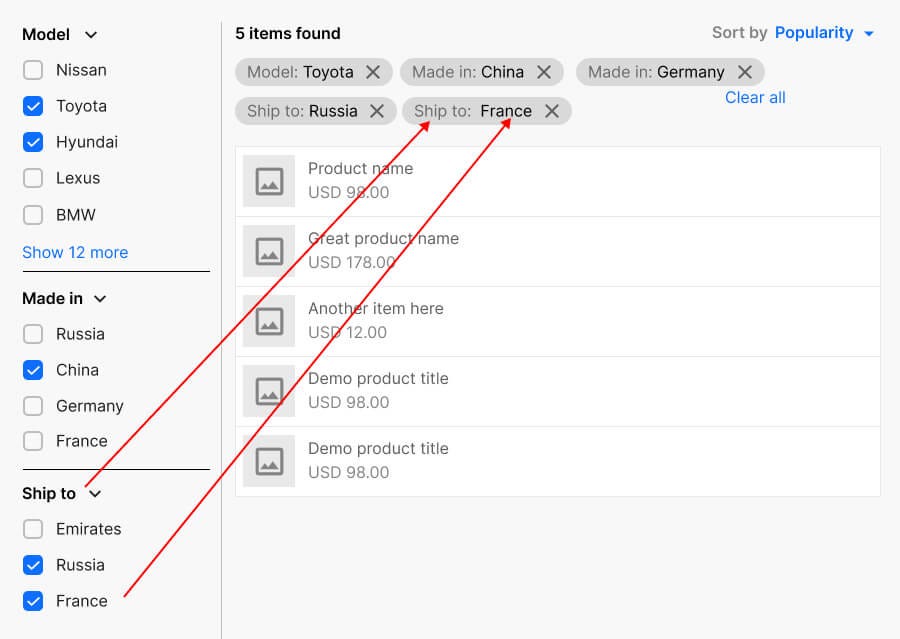Remove the Model: Toyota filter chip

coord(373,72)
